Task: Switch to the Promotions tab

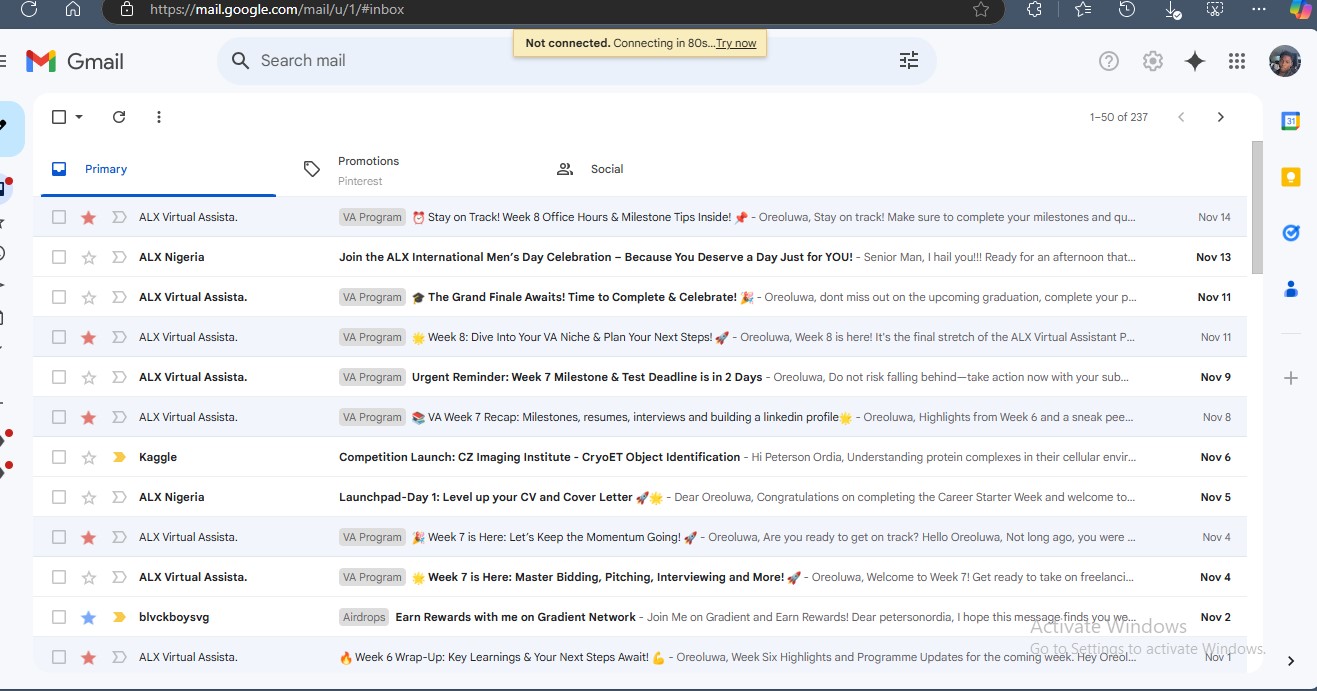Action: [x=368, y=169]
